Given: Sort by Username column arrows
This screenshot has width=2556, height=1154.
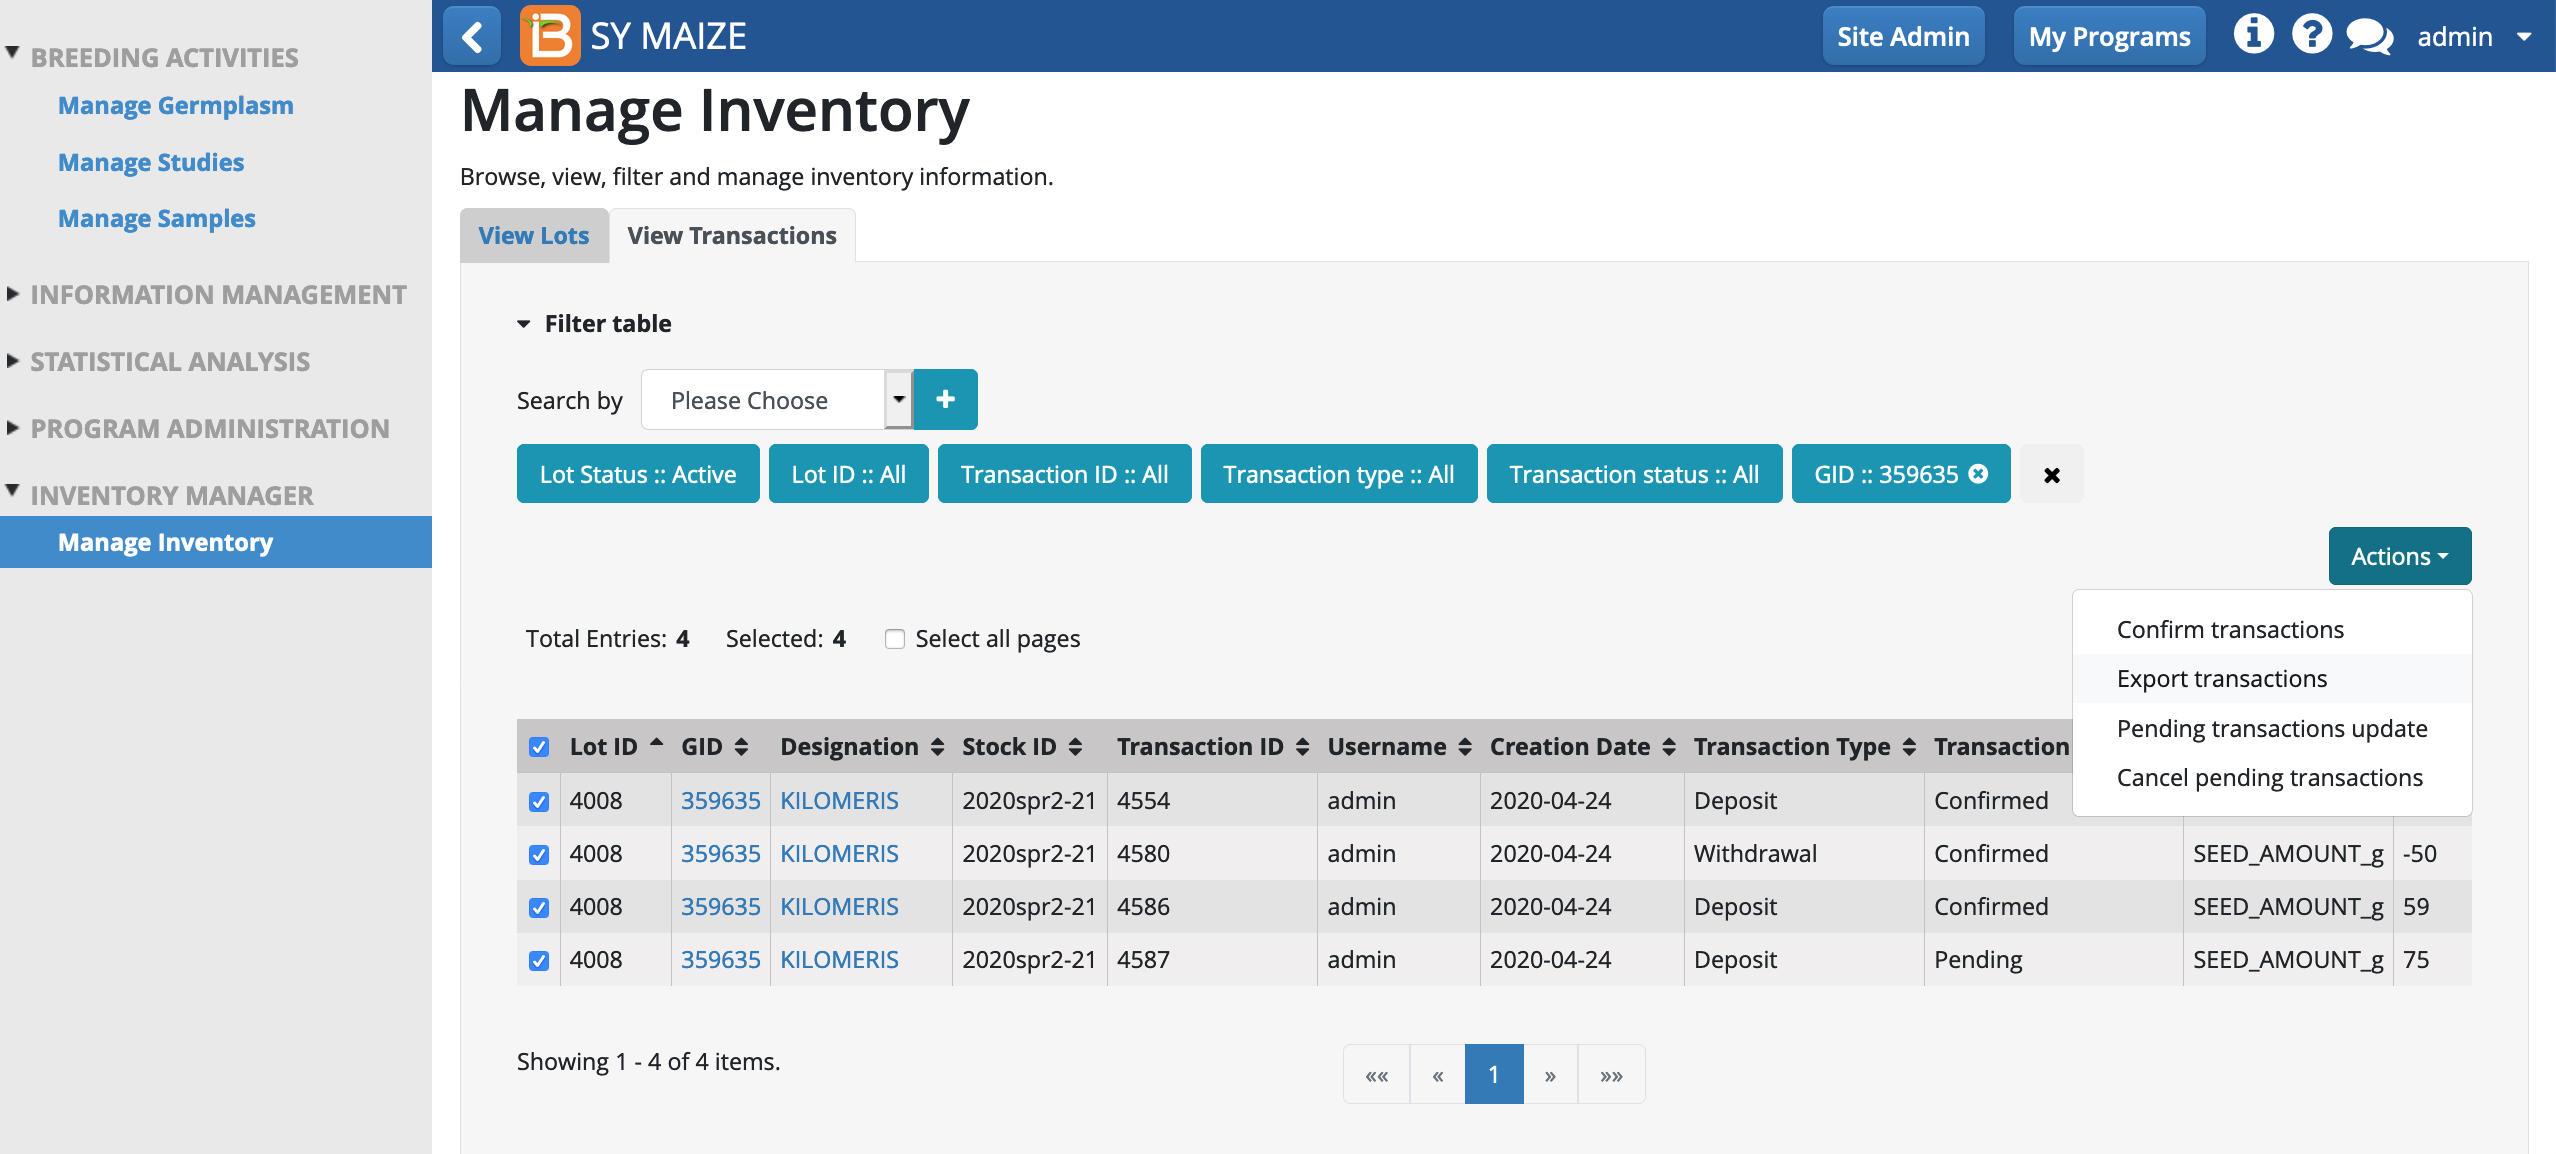Looking at the screenshot, I should coord(1465,747).
